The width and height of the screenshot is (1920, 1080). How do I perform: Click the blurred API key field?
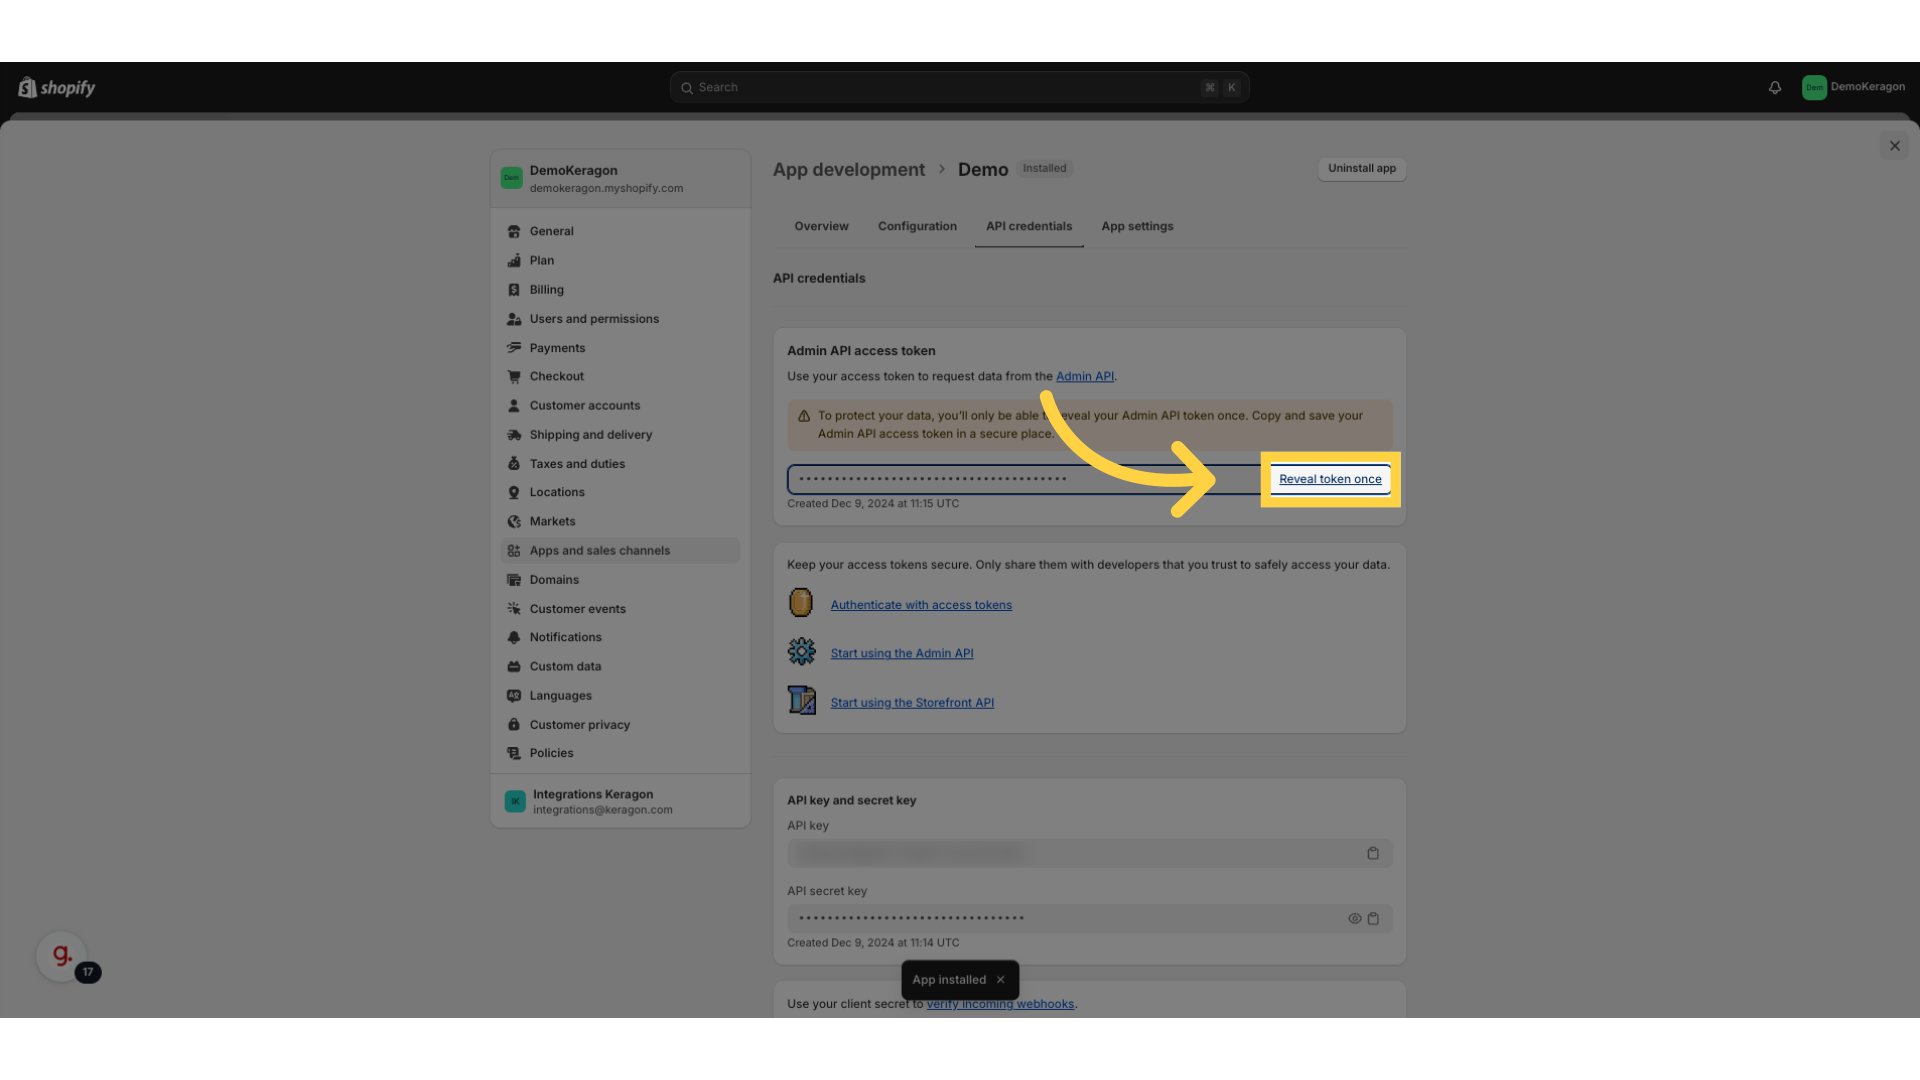coord(1090,854)
